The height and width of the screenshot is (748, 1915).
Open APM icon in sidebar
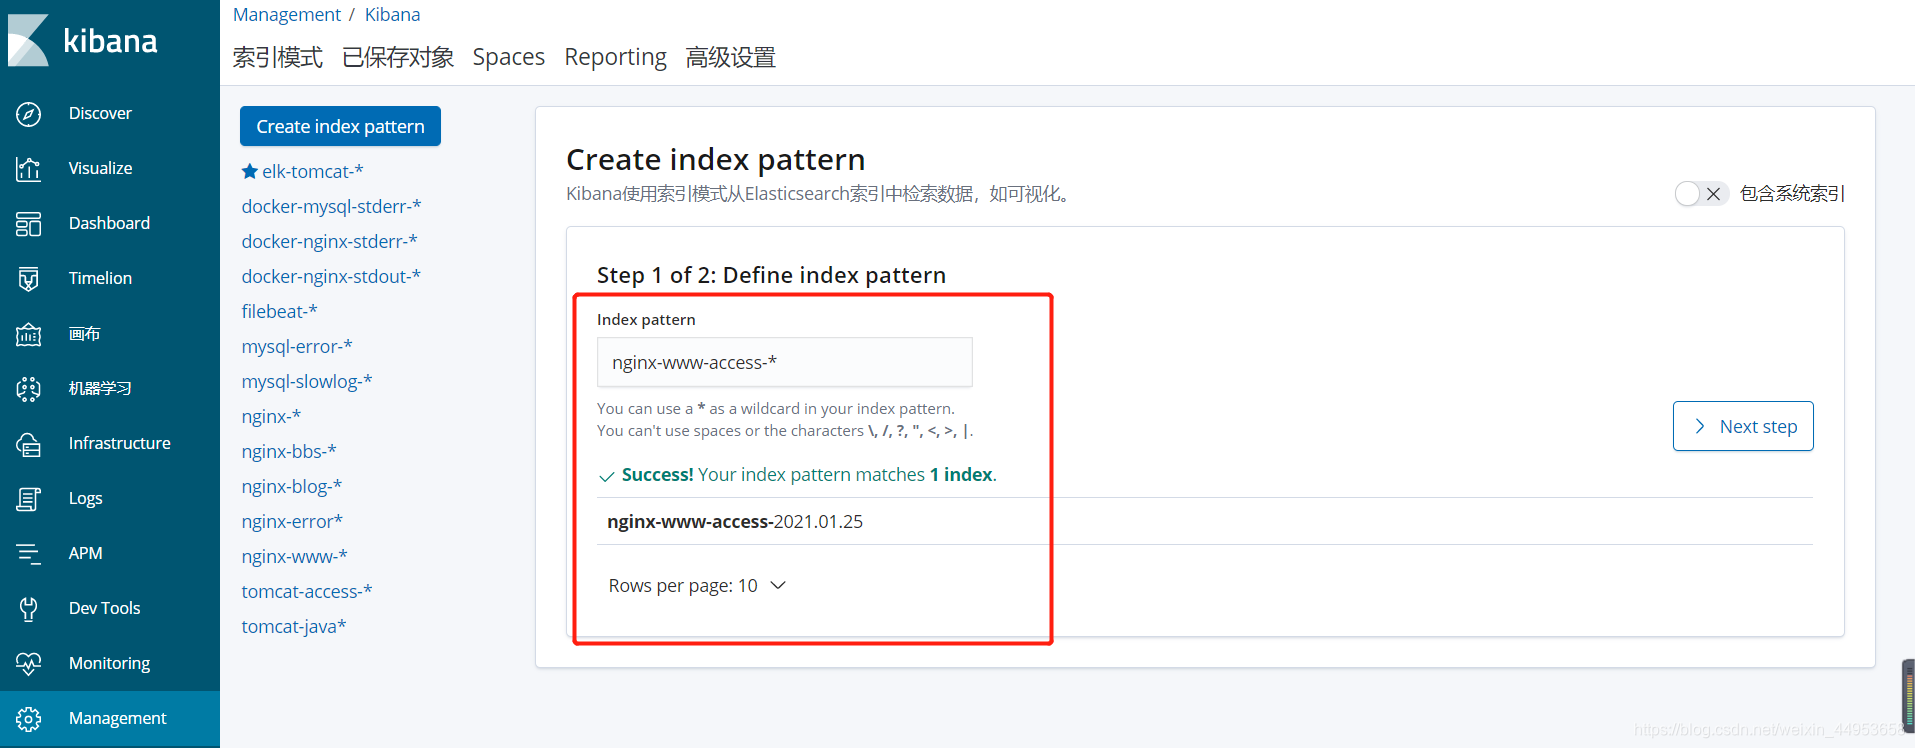tap(29, 554)
